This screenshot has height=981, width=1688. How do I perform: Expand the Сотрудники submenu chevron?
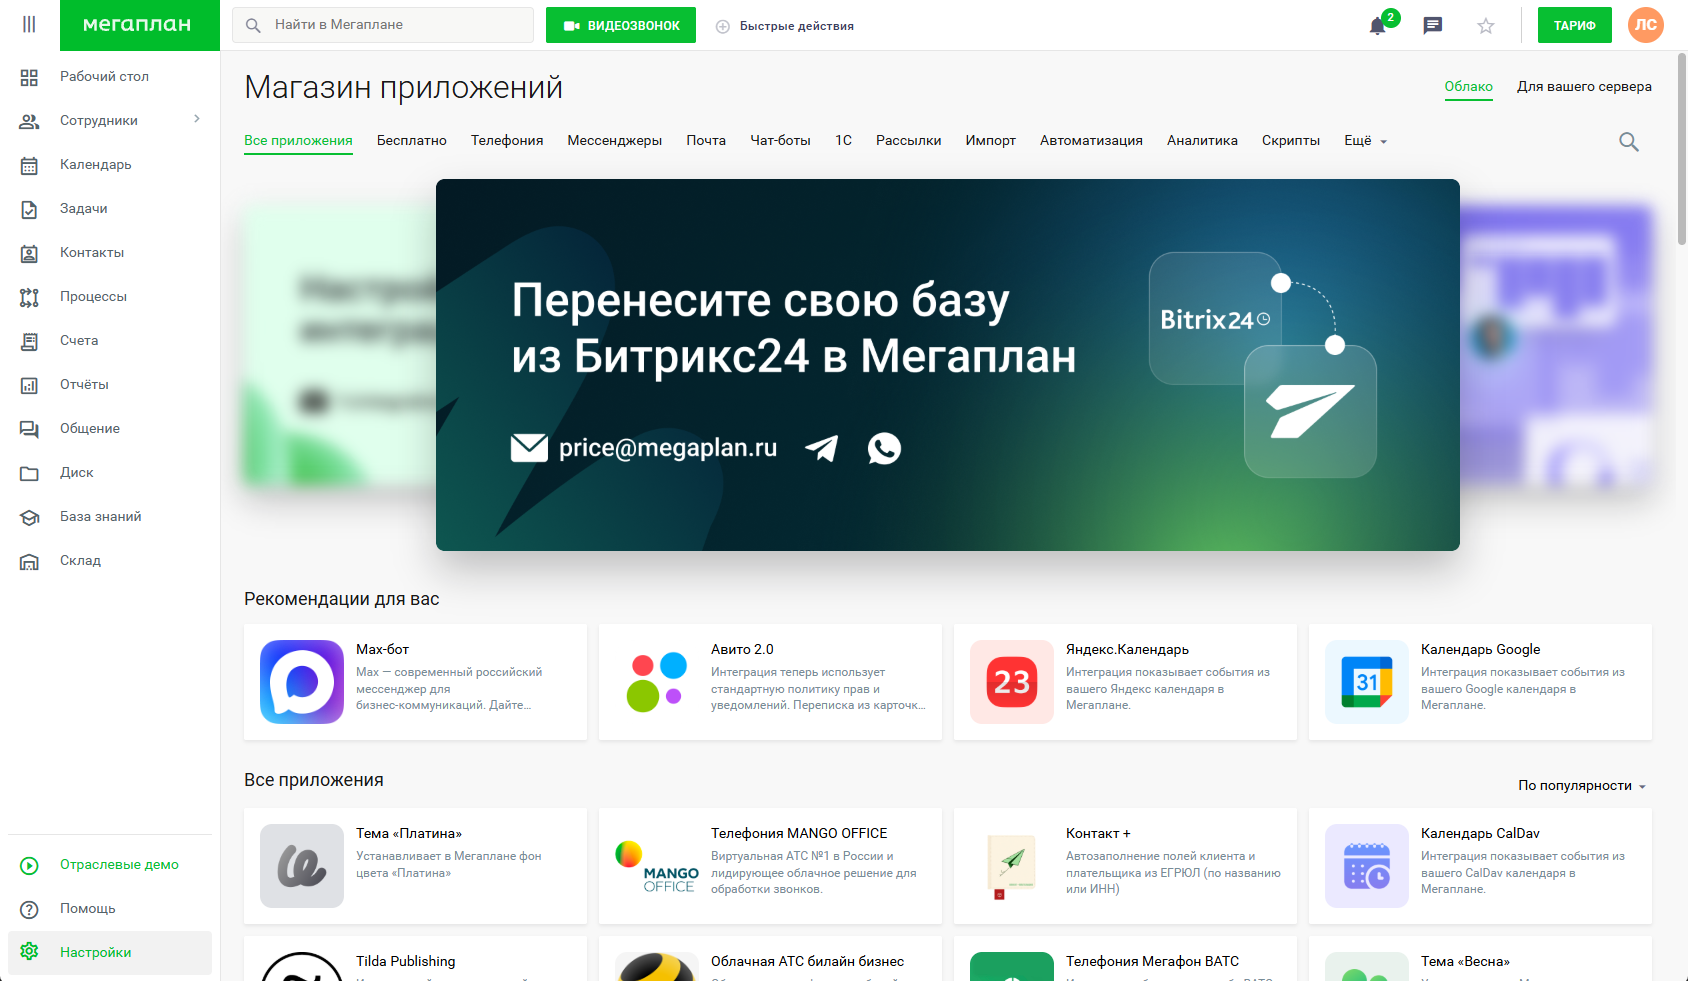coord(197,119)
